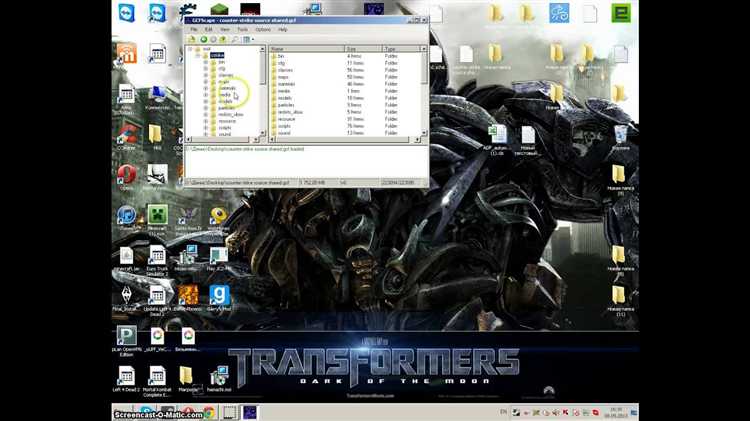Click the tree pane vertical scrollbar down arrow
Image resolution: width=750 pixels, height=421 pixels.
point(262,133)
